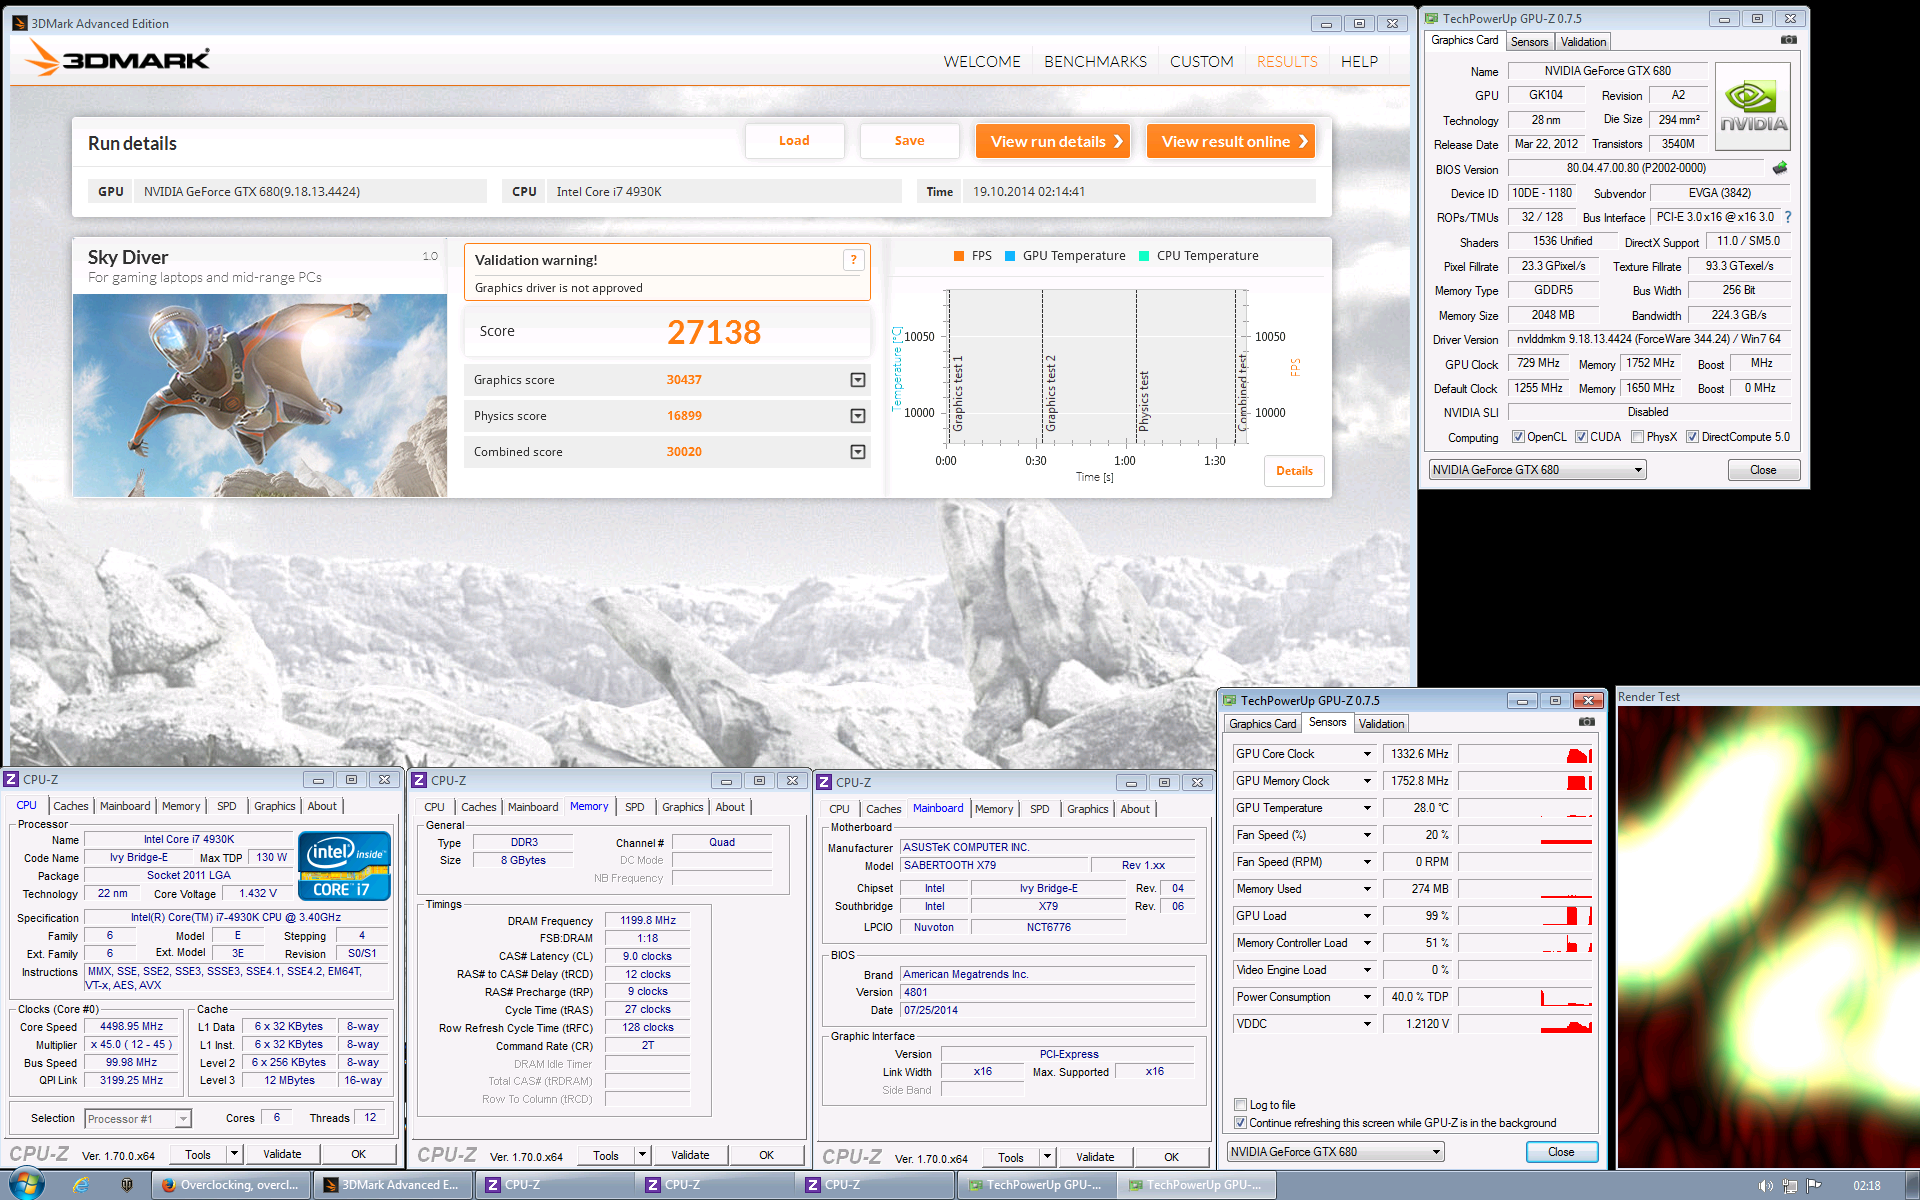Image resolution: width=1920 pixels, height=1200 pixels.
Task: Click the taskbar clock showing 02:18
Action: [1866, 1186]
